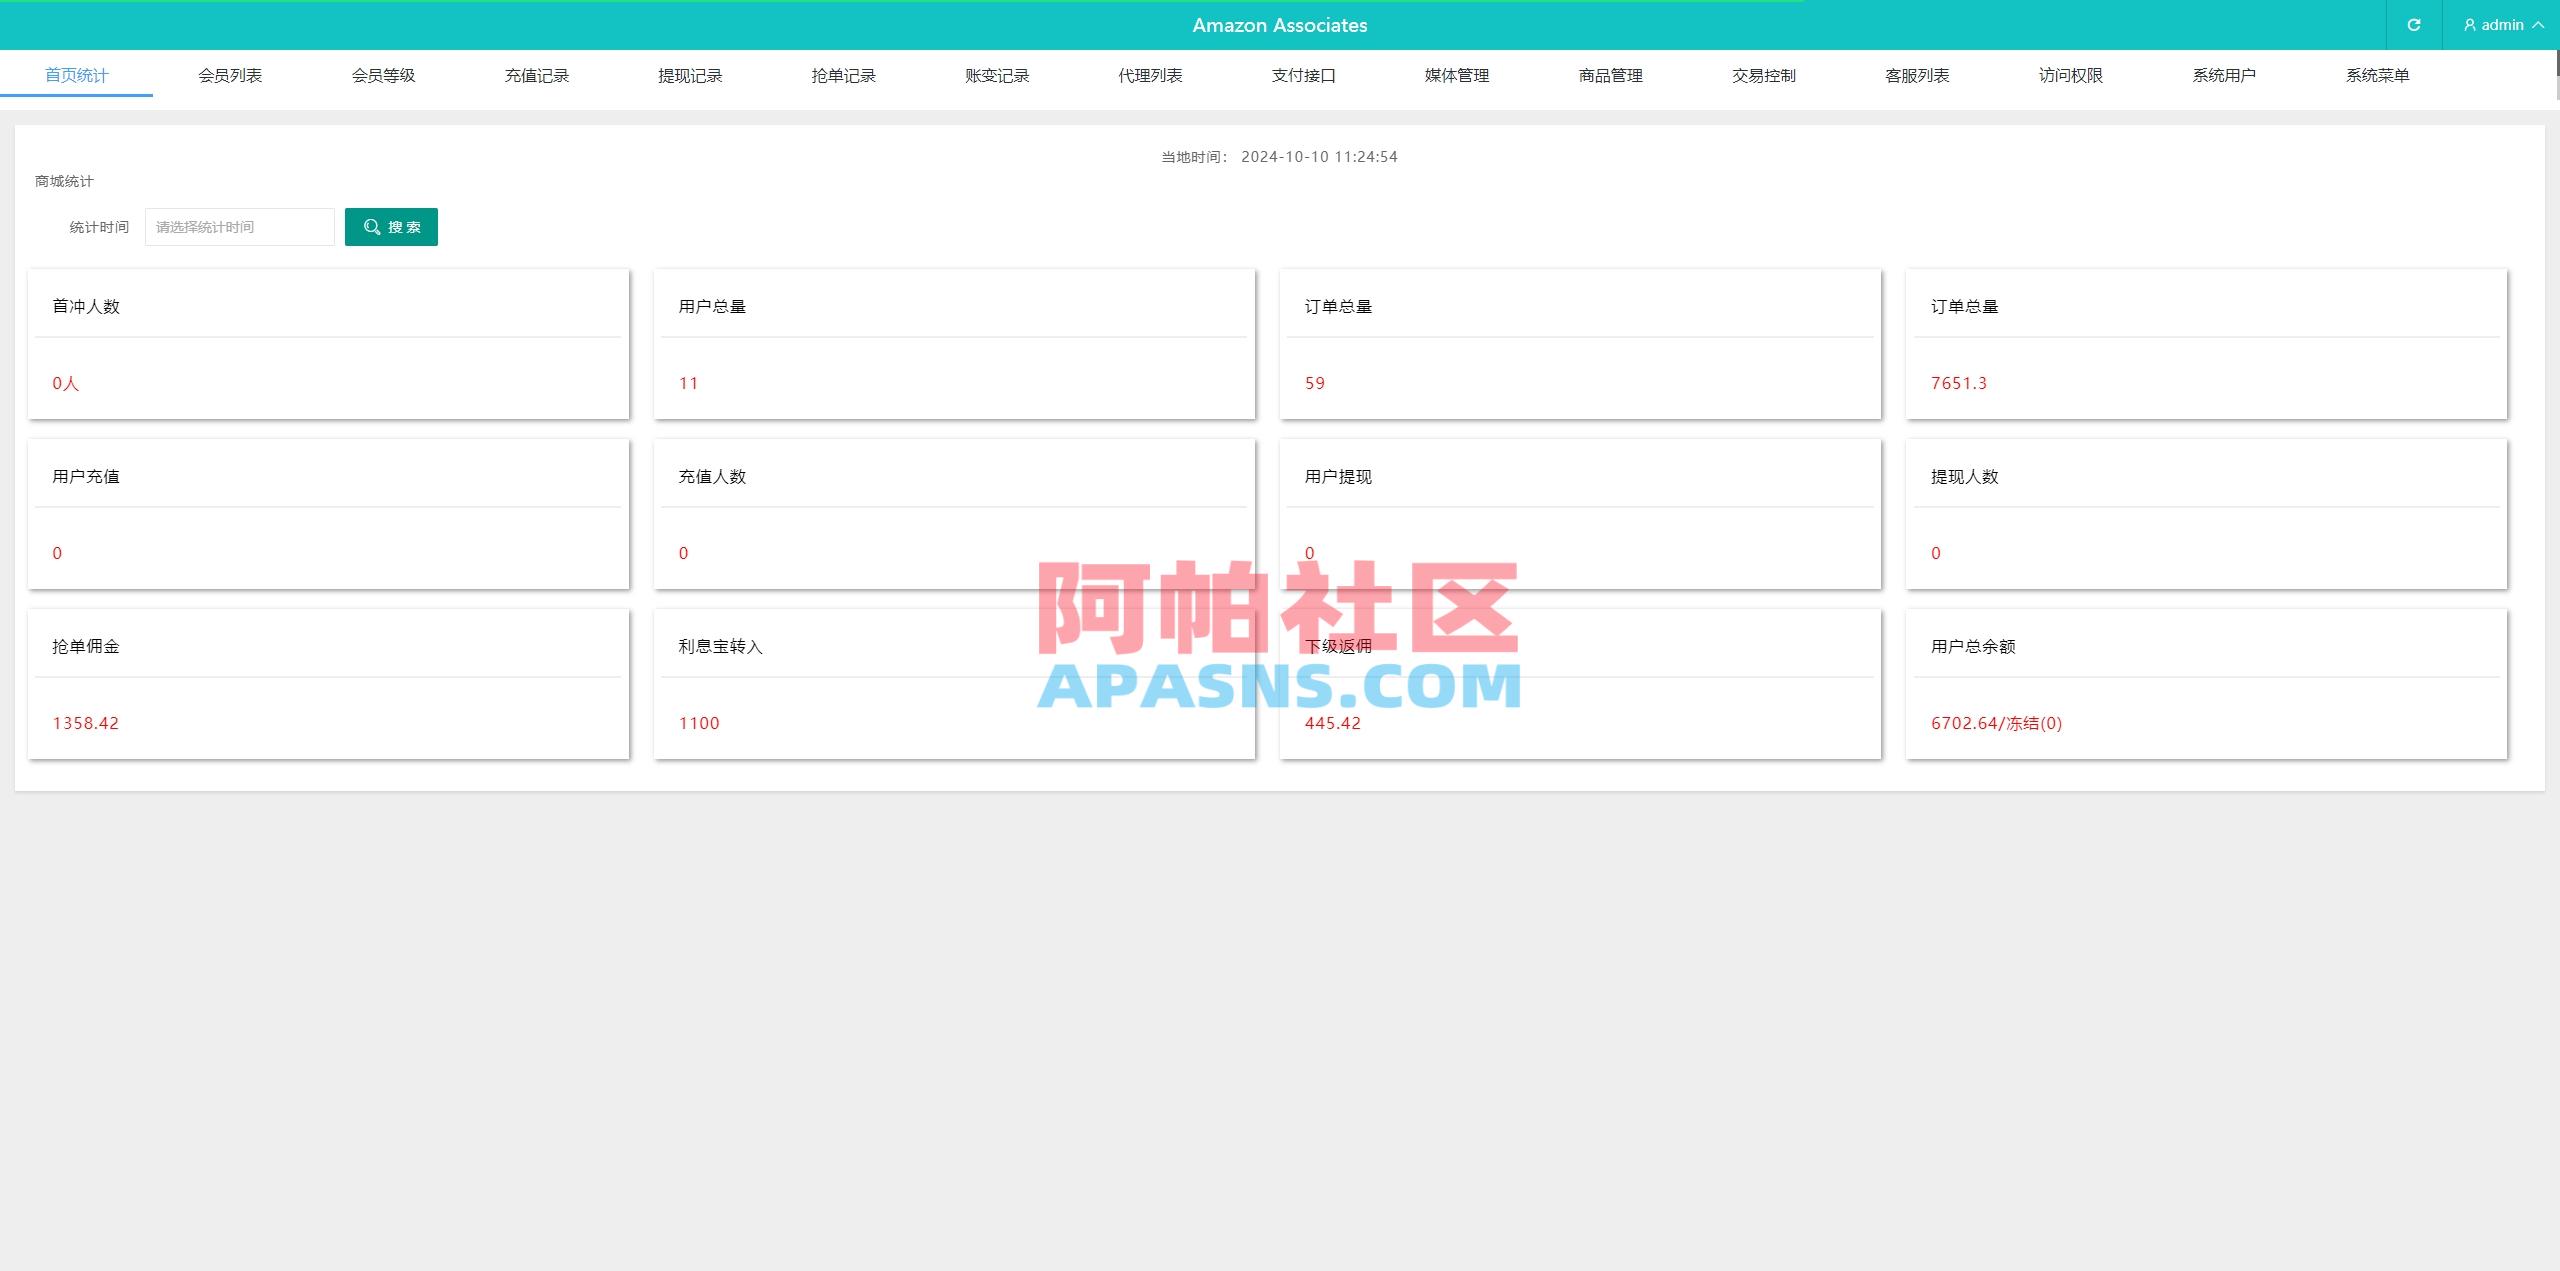Click the magnifier icon on the search button
Viewport: 2560px width, 1271px height.
371,226
